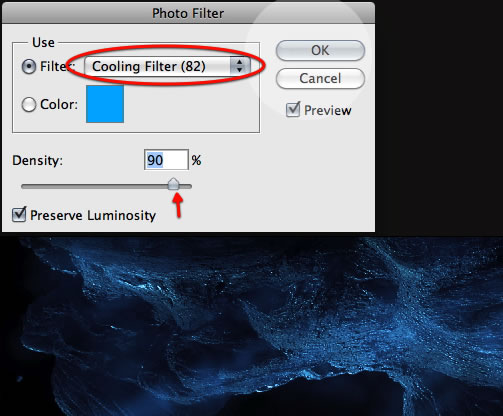Toggle the Preserve Luminosity checkbox
The height and width of the screenshot is (416, 503).
point(19,214)
